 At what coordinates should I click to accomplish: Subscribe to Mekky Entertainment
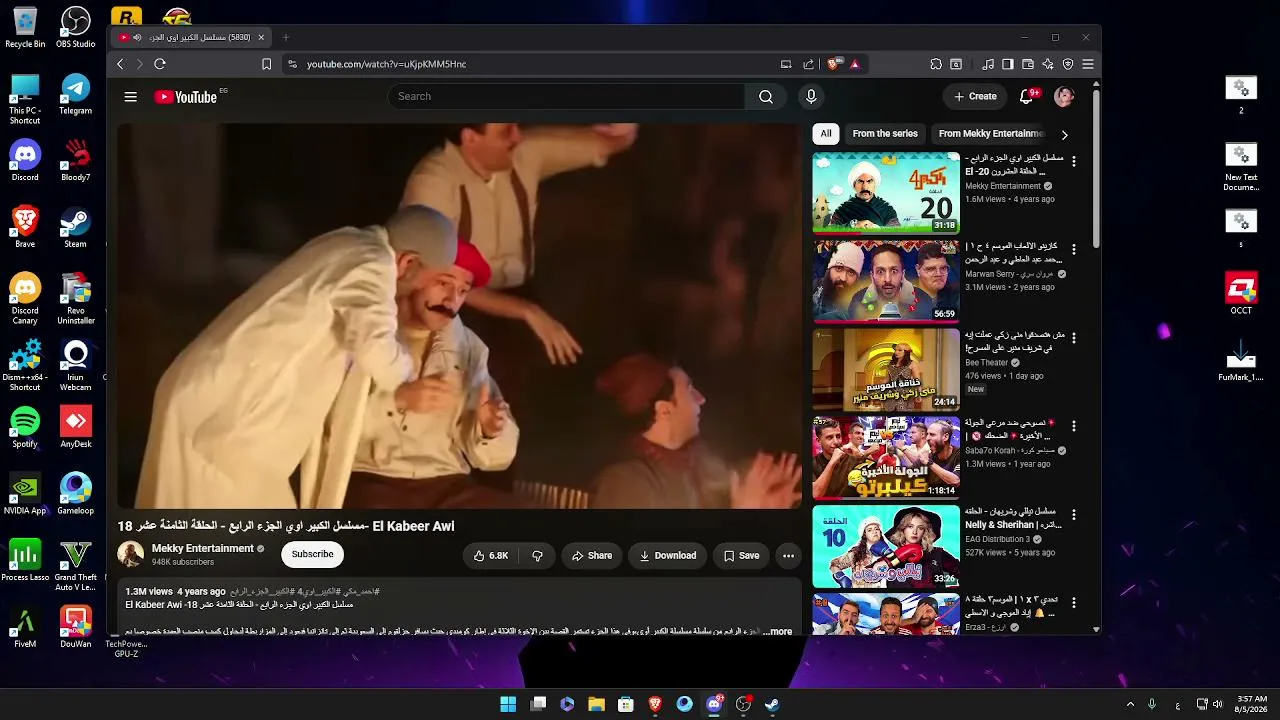coord(312,554)
